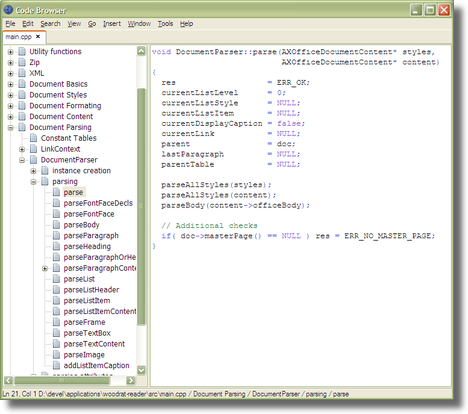Open the View menu
The image size is (468, 414).
tap(74, 24)
